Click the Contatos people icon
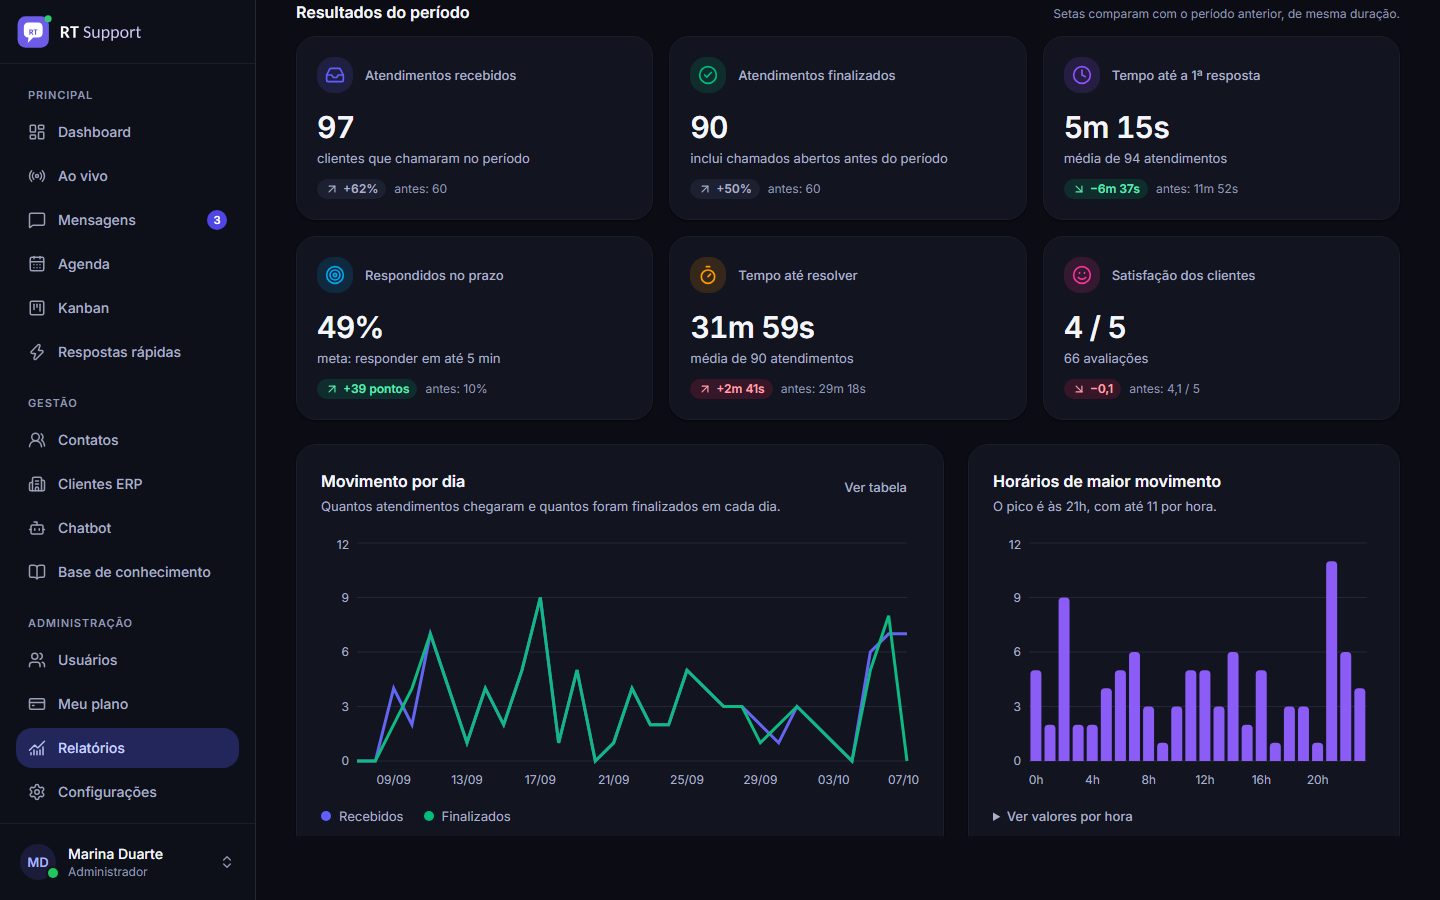The image size is (1440, 900). 37,440
